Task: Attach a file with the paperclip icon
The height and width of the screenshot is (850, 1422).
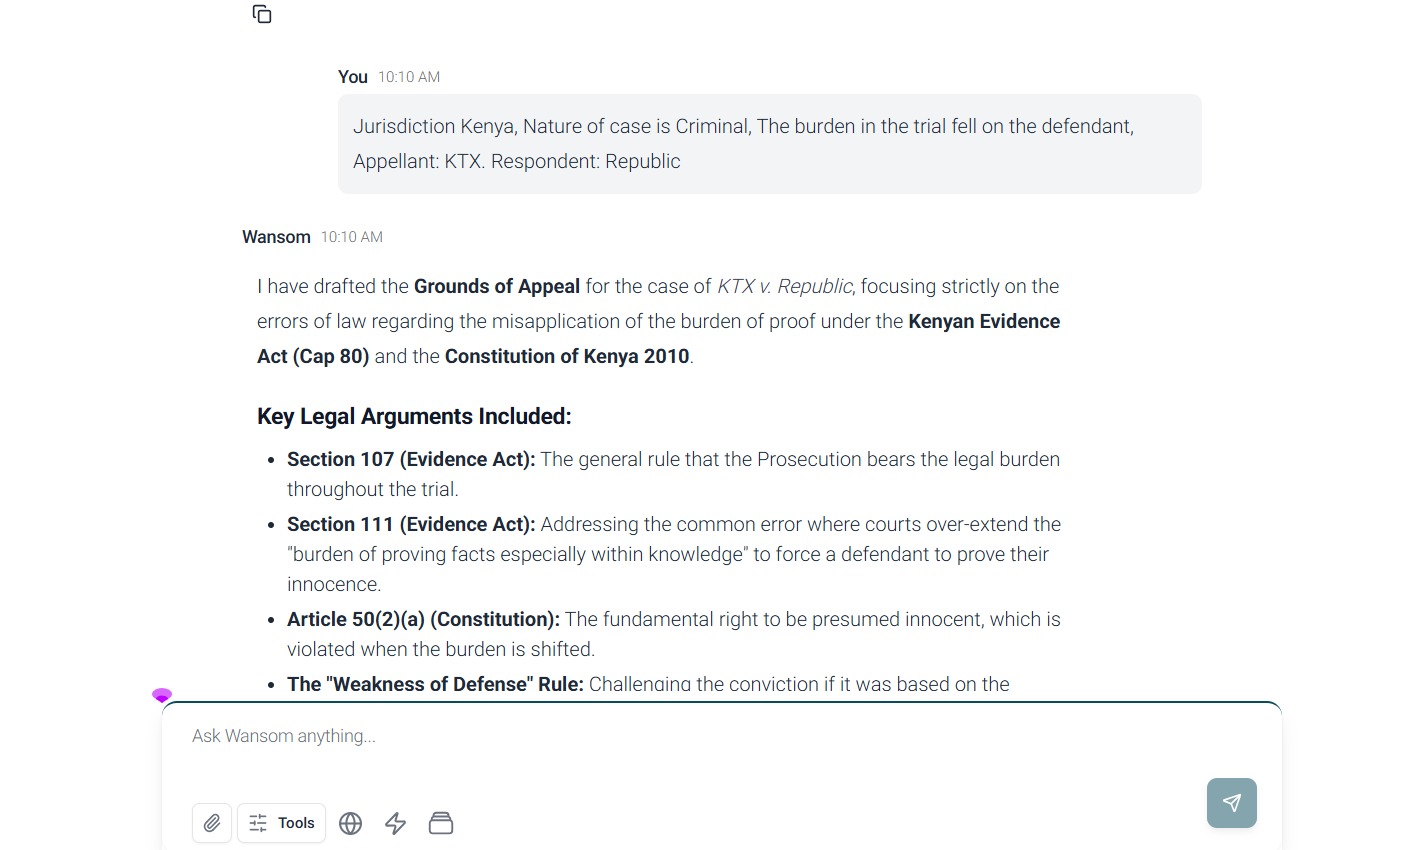Action: pyautogui.click(x=212, y=823)
